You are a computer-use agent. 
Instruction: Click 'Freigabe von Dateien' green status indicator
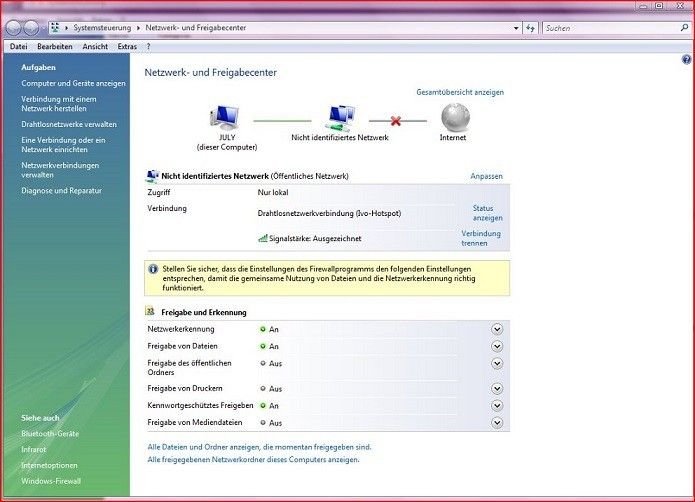(x=263, y=346)
